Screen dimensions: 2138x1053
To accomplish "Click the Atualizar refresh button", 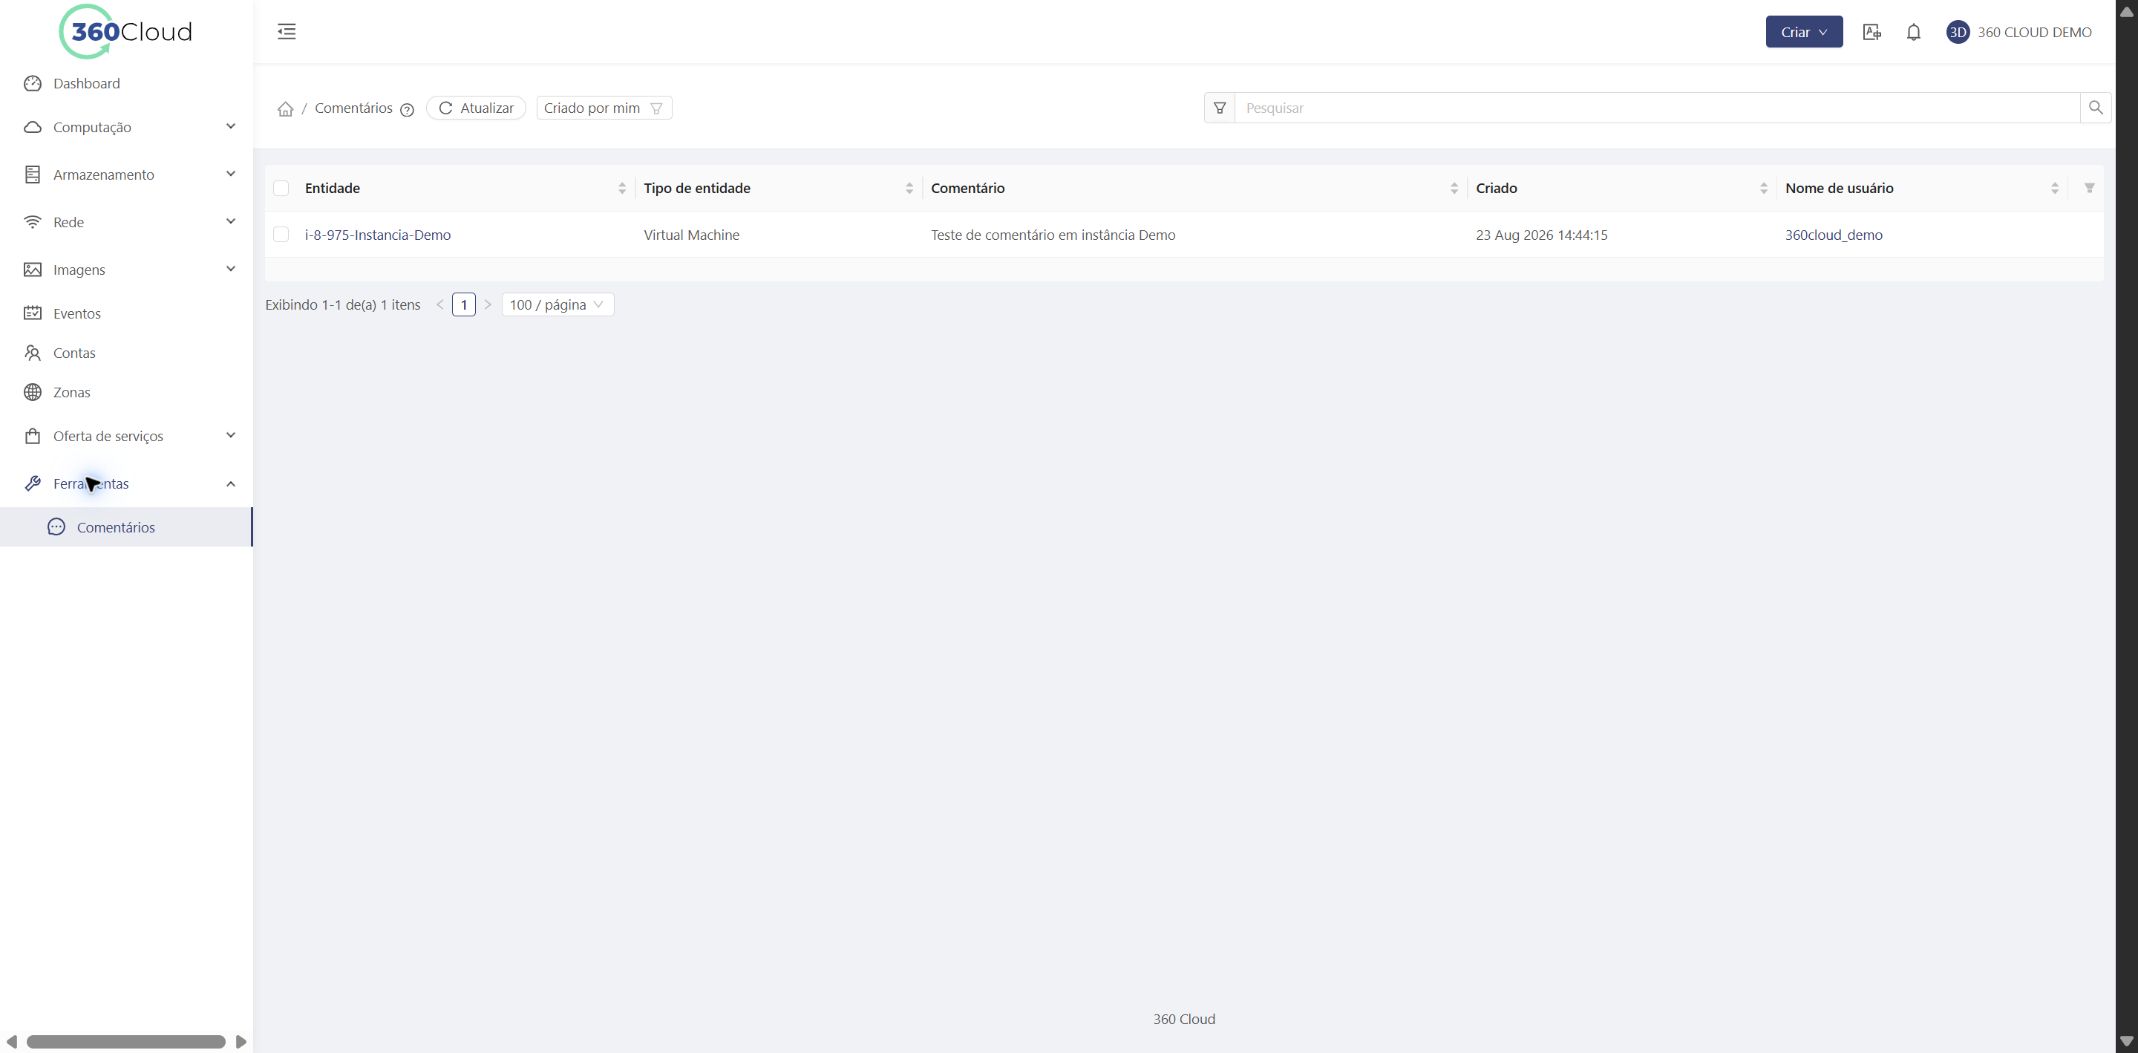I will pos(476,108).
